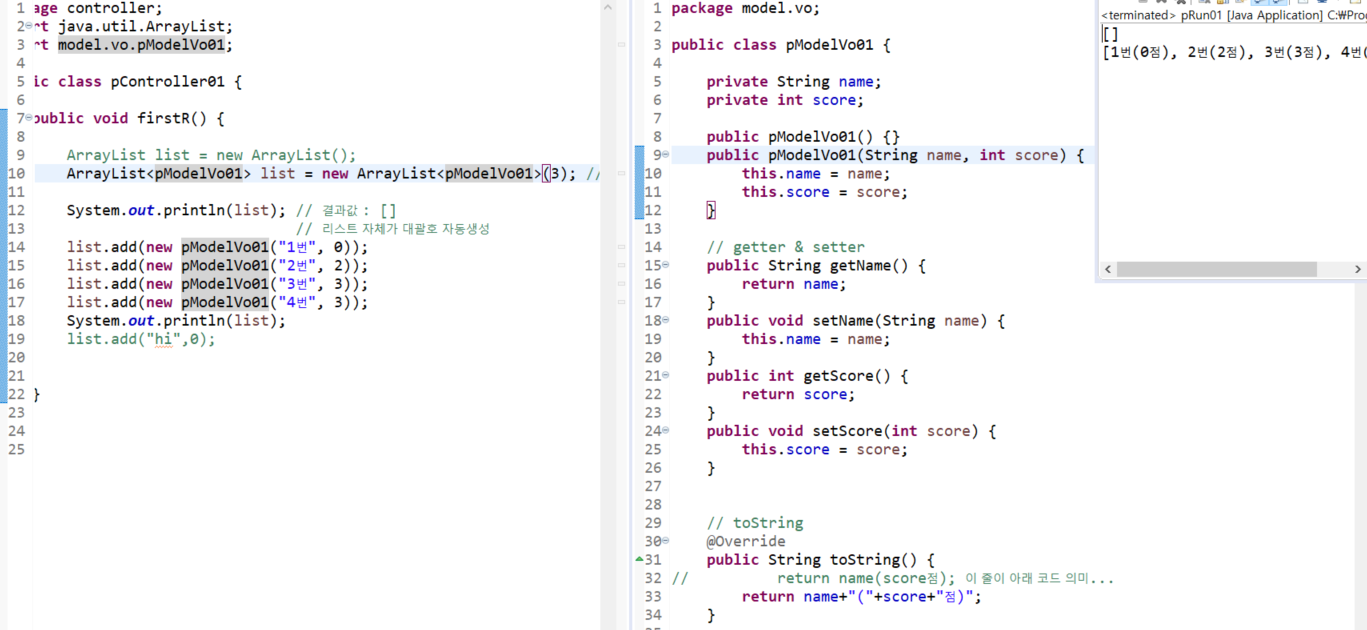The width and height of the screenshot is (1367, 630).
Task: Click the '결과값 : []' comment on line 12
Action: 346,210
